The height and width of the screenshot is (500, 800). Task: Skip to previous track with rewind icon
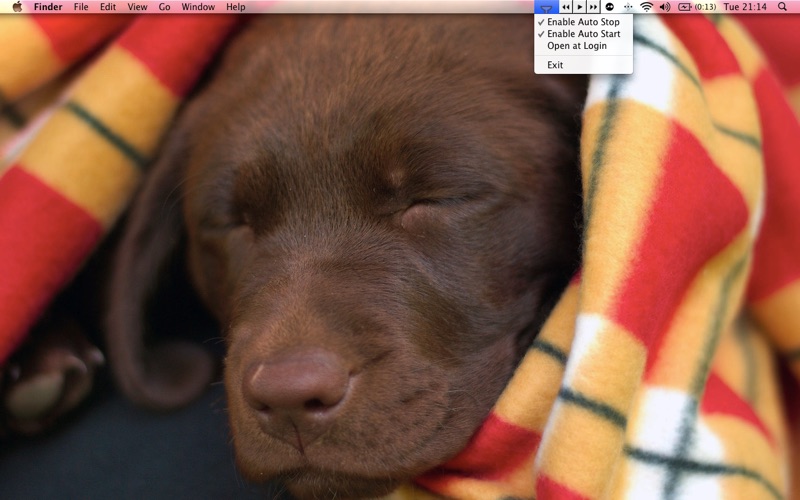[566, 7]
